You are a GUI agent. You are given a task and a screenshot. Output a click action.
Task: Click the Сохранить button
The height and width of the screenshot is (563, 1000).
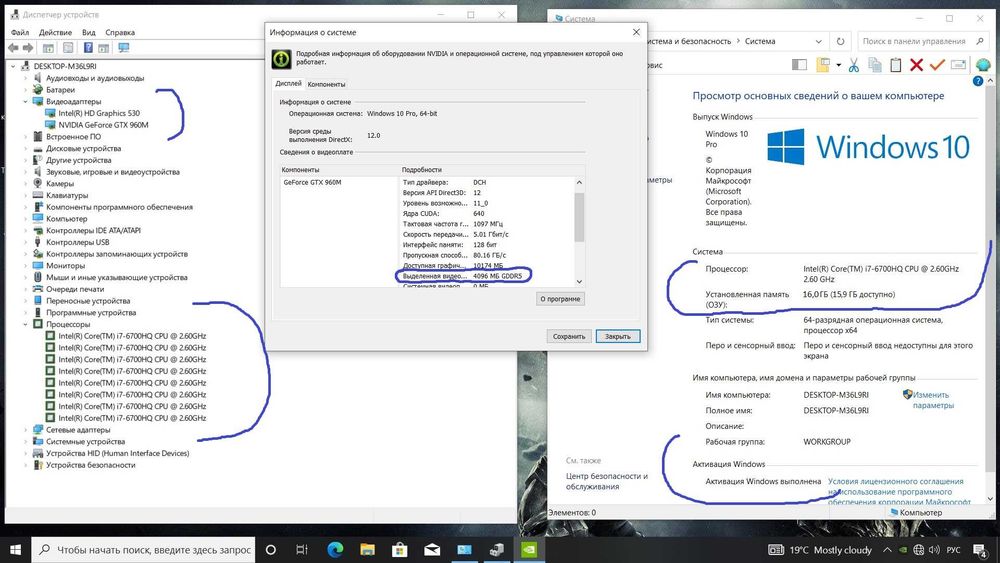pos(569,336)
